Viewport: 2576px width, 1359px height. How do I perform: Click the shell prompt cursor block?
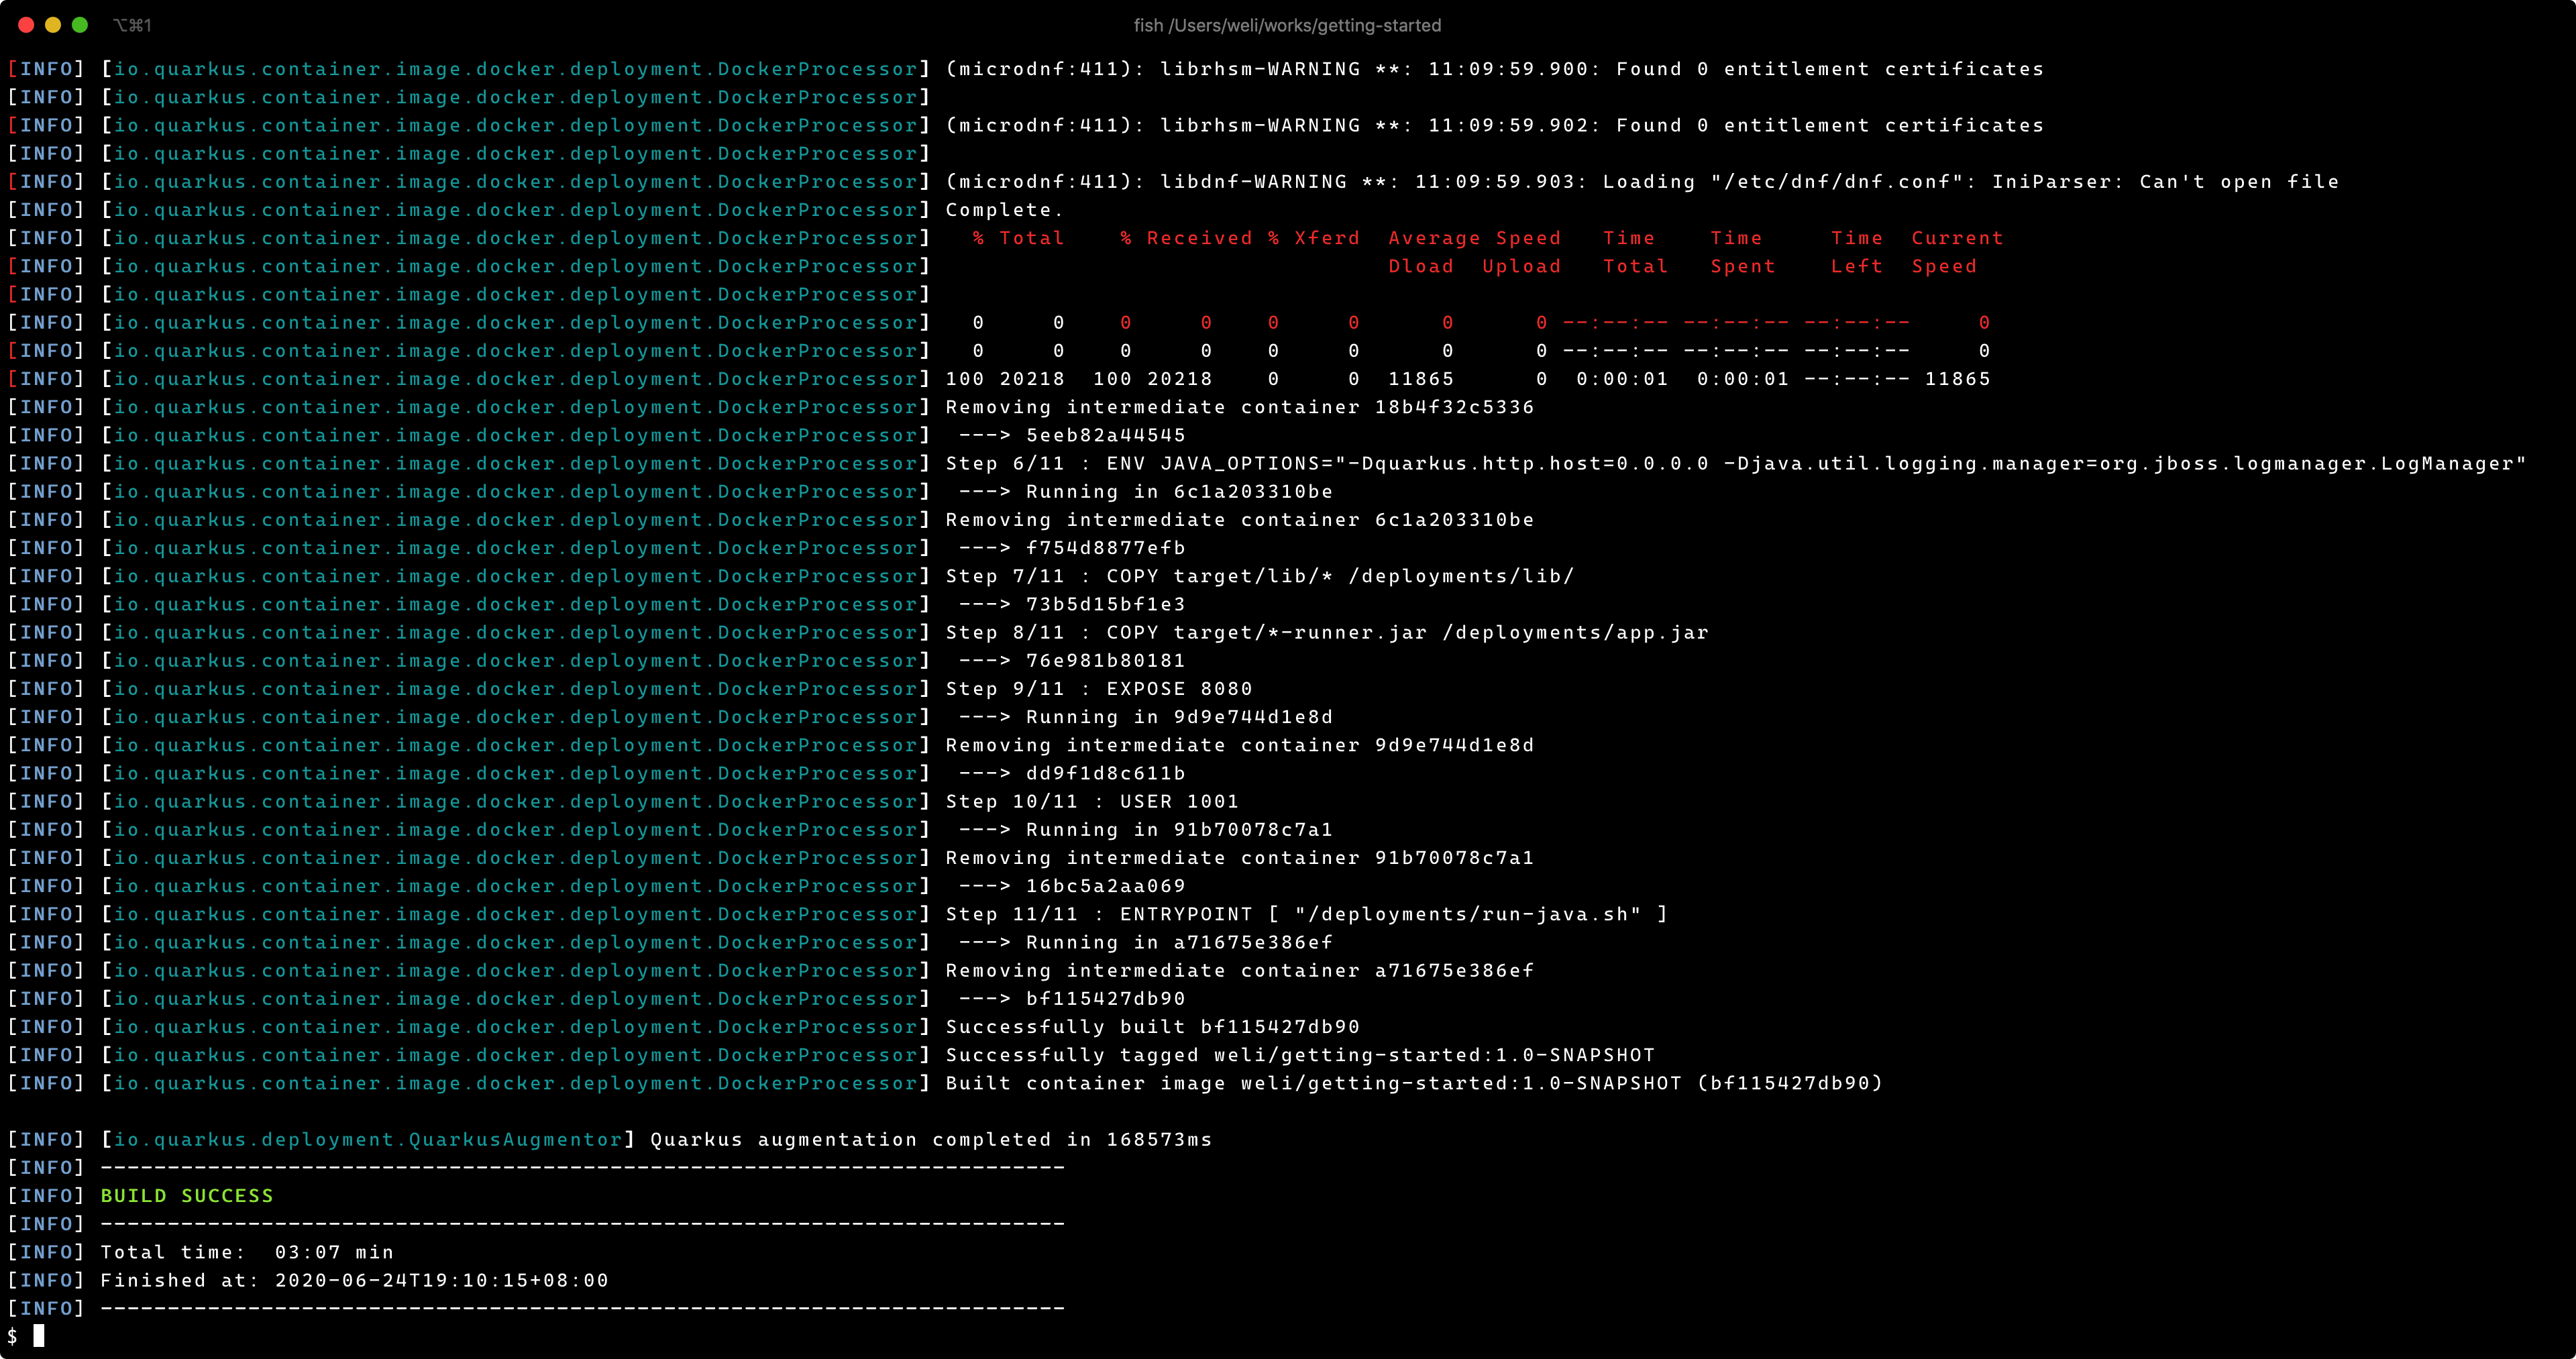(x=39, y=1336)
